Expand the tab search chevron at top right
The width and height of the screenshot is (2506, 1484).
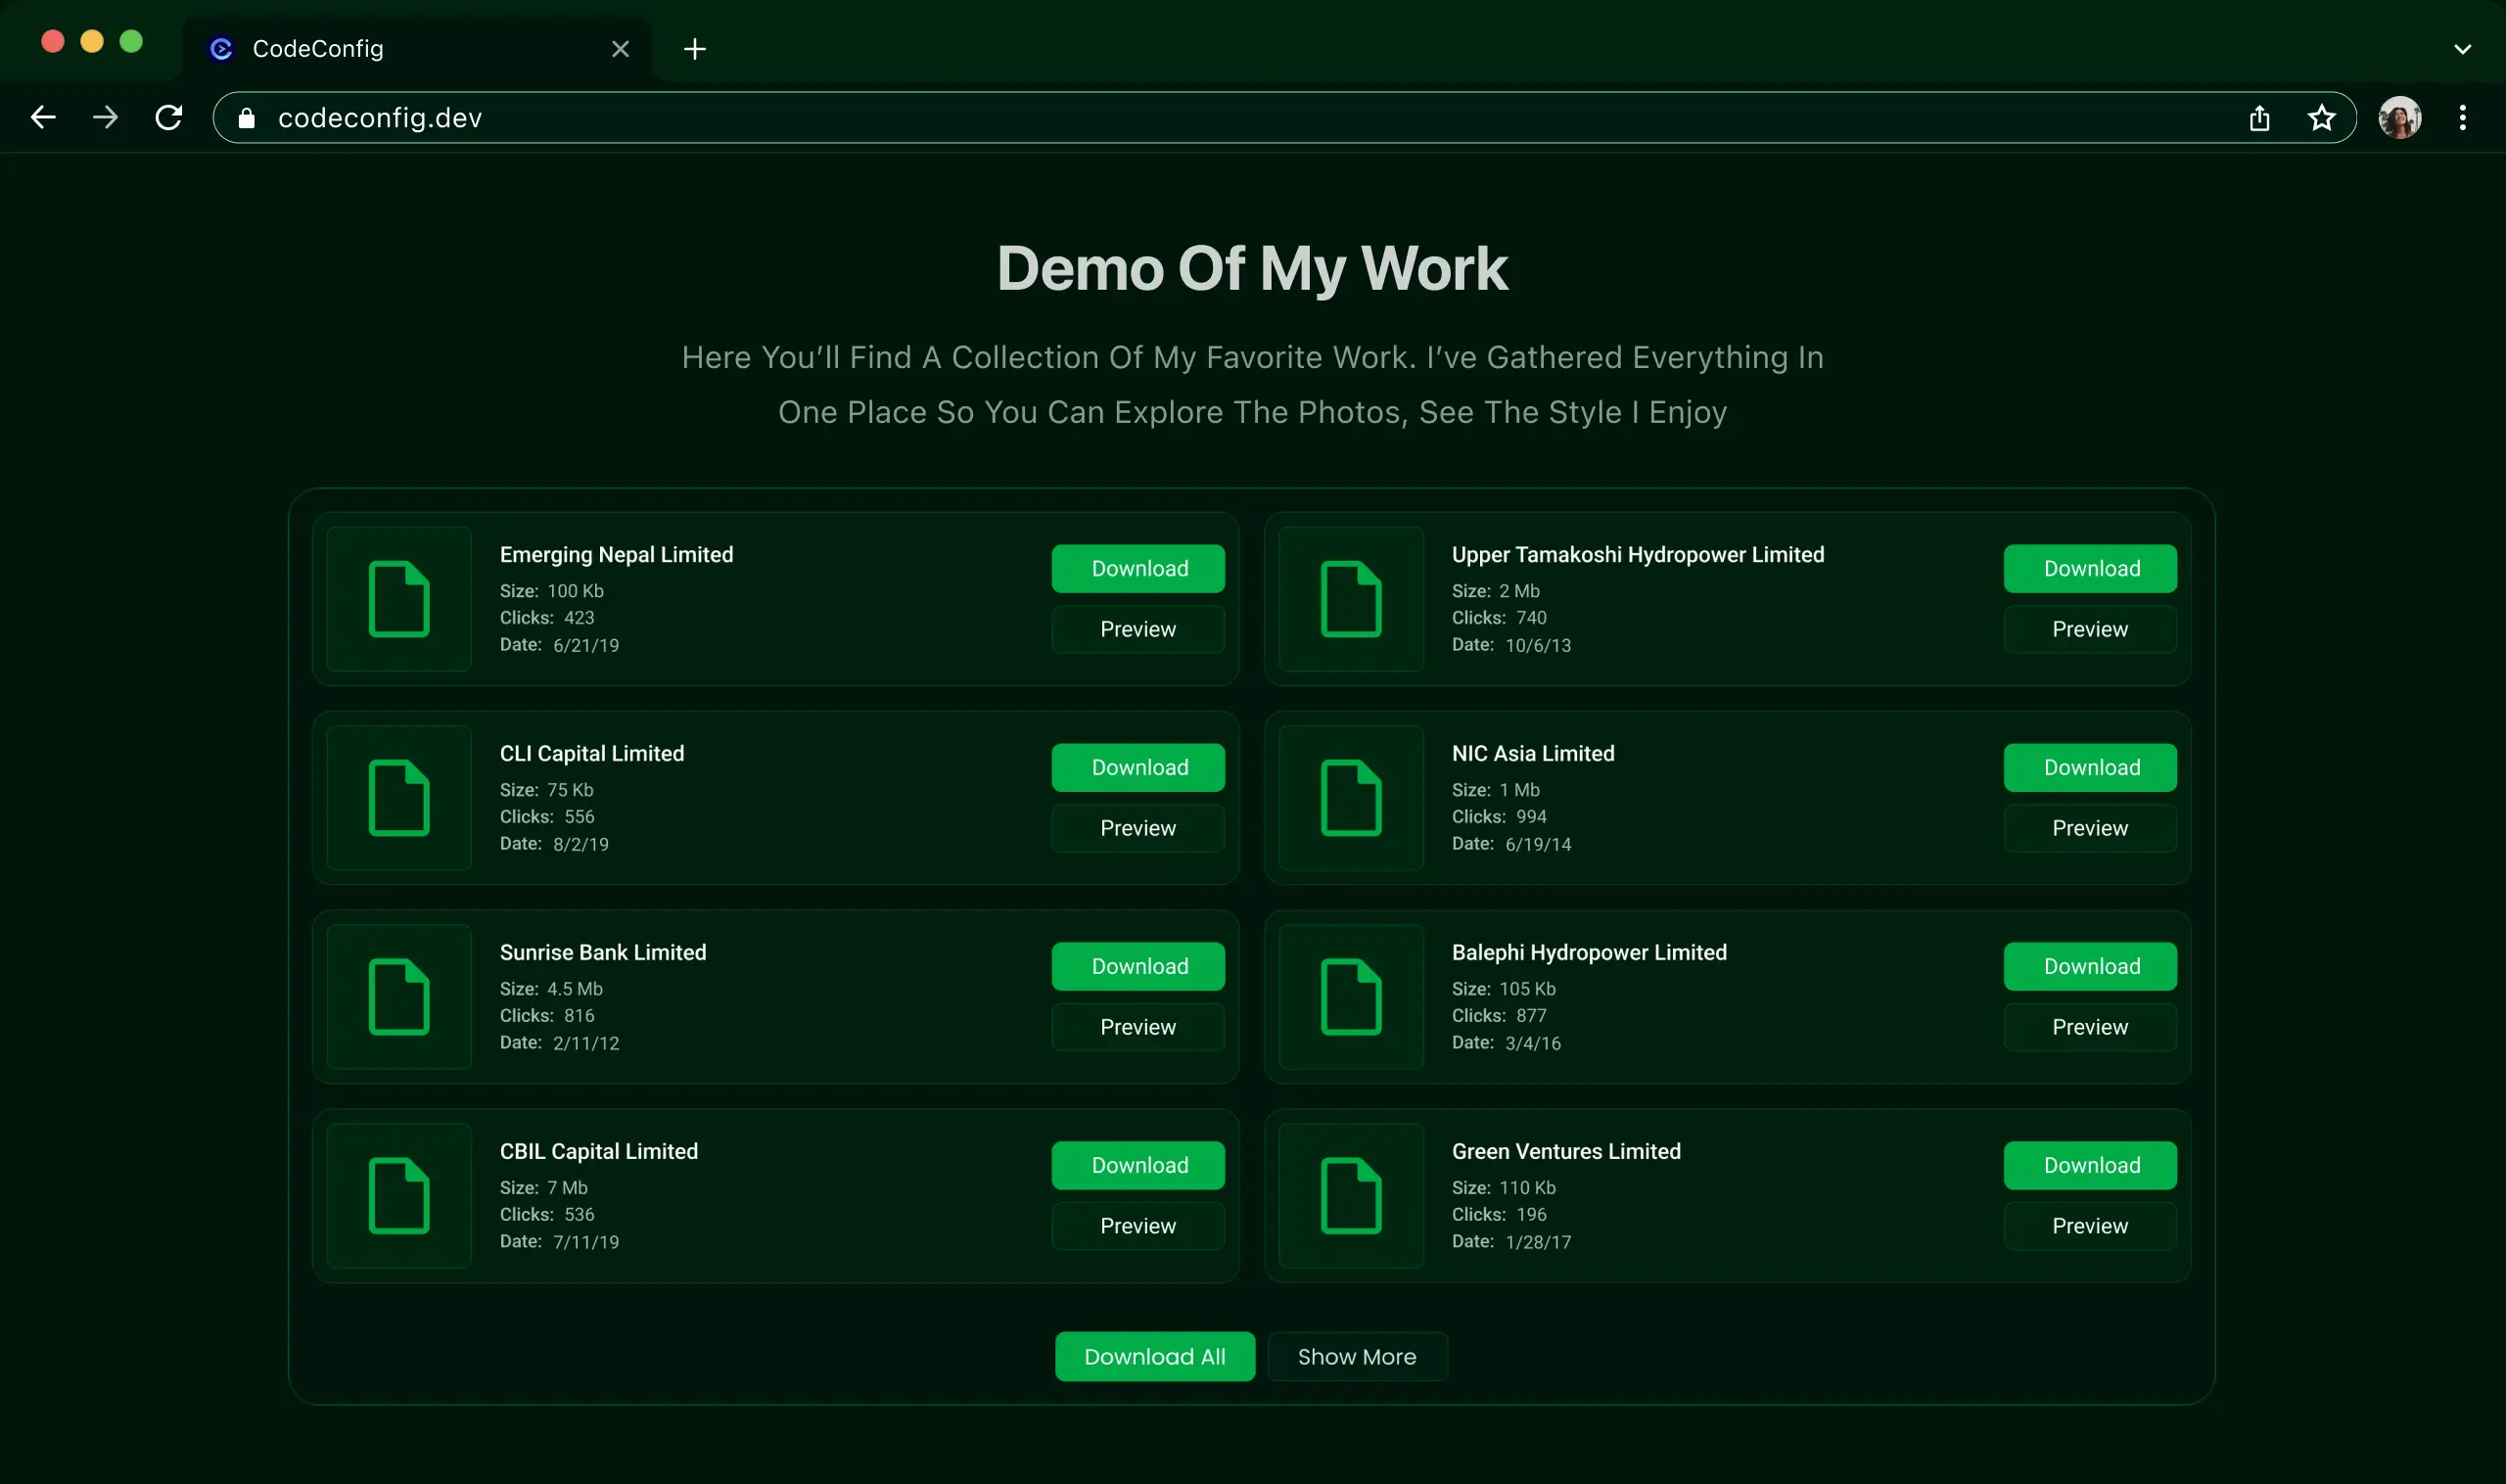click(2462, 49)
